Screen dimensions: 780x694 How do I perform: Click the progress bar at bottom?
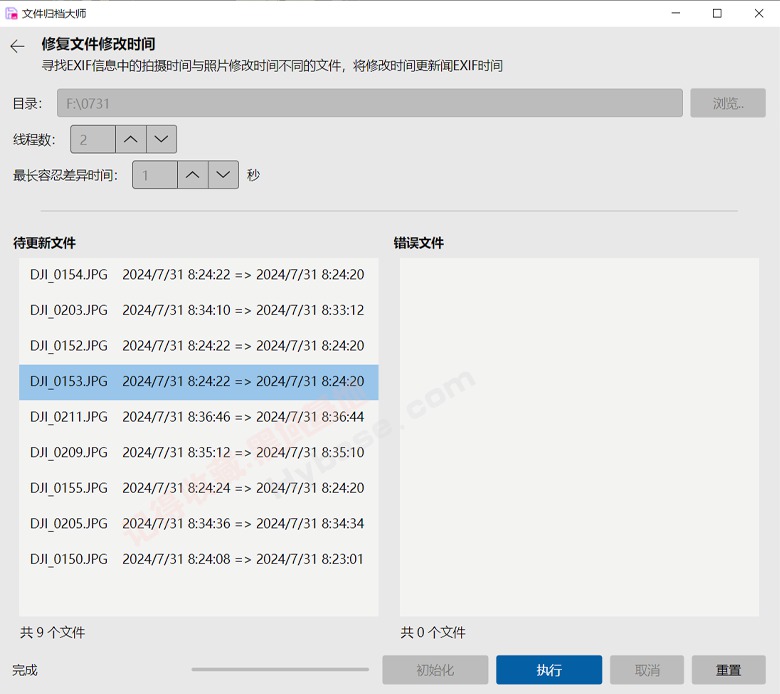tap(280, 670)
